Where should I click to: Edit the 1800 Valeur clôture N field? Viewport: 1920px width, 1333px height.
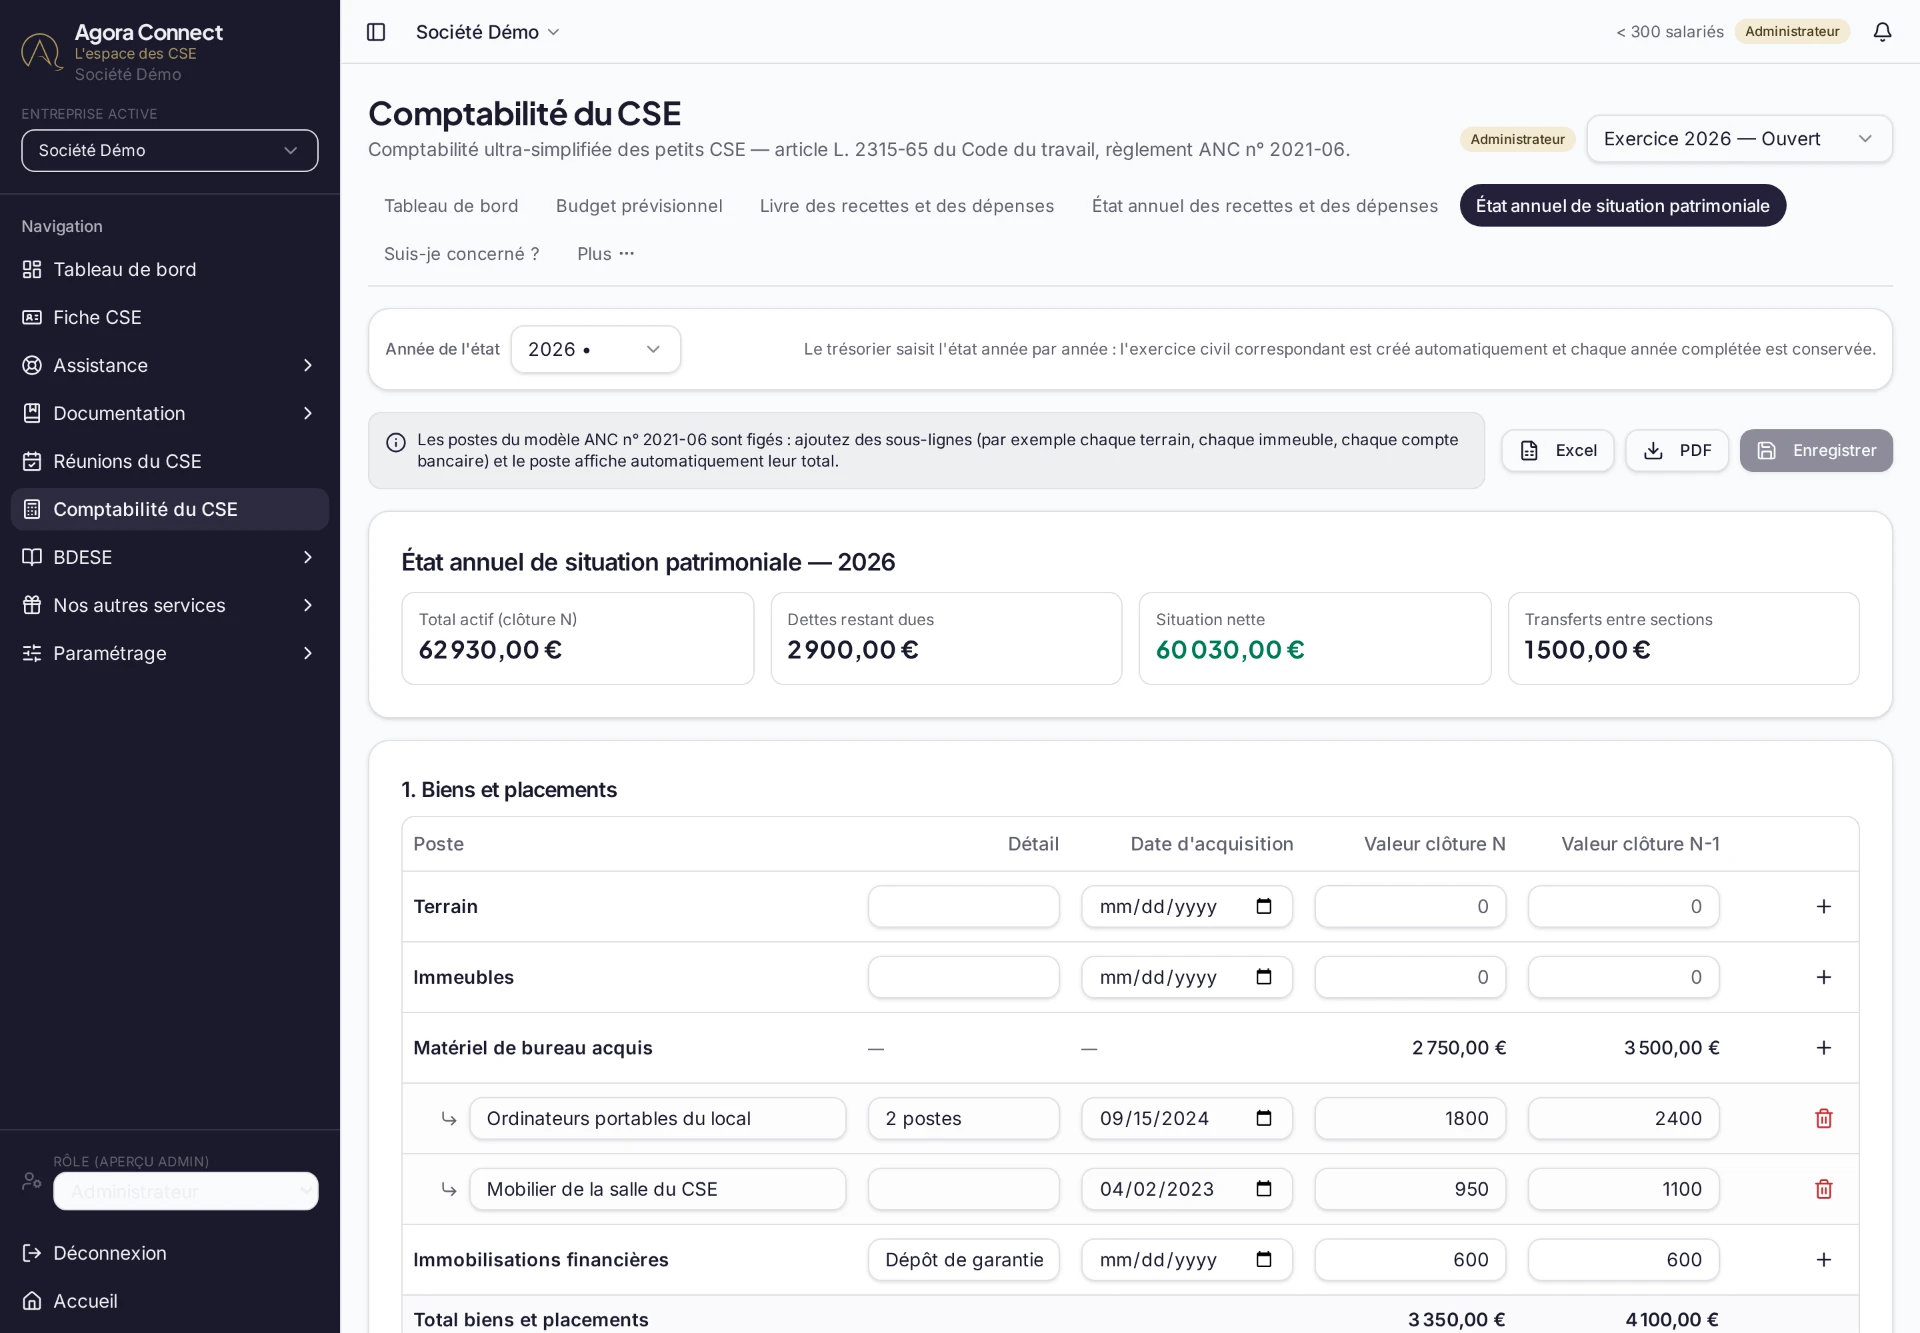point(1410,1118)
